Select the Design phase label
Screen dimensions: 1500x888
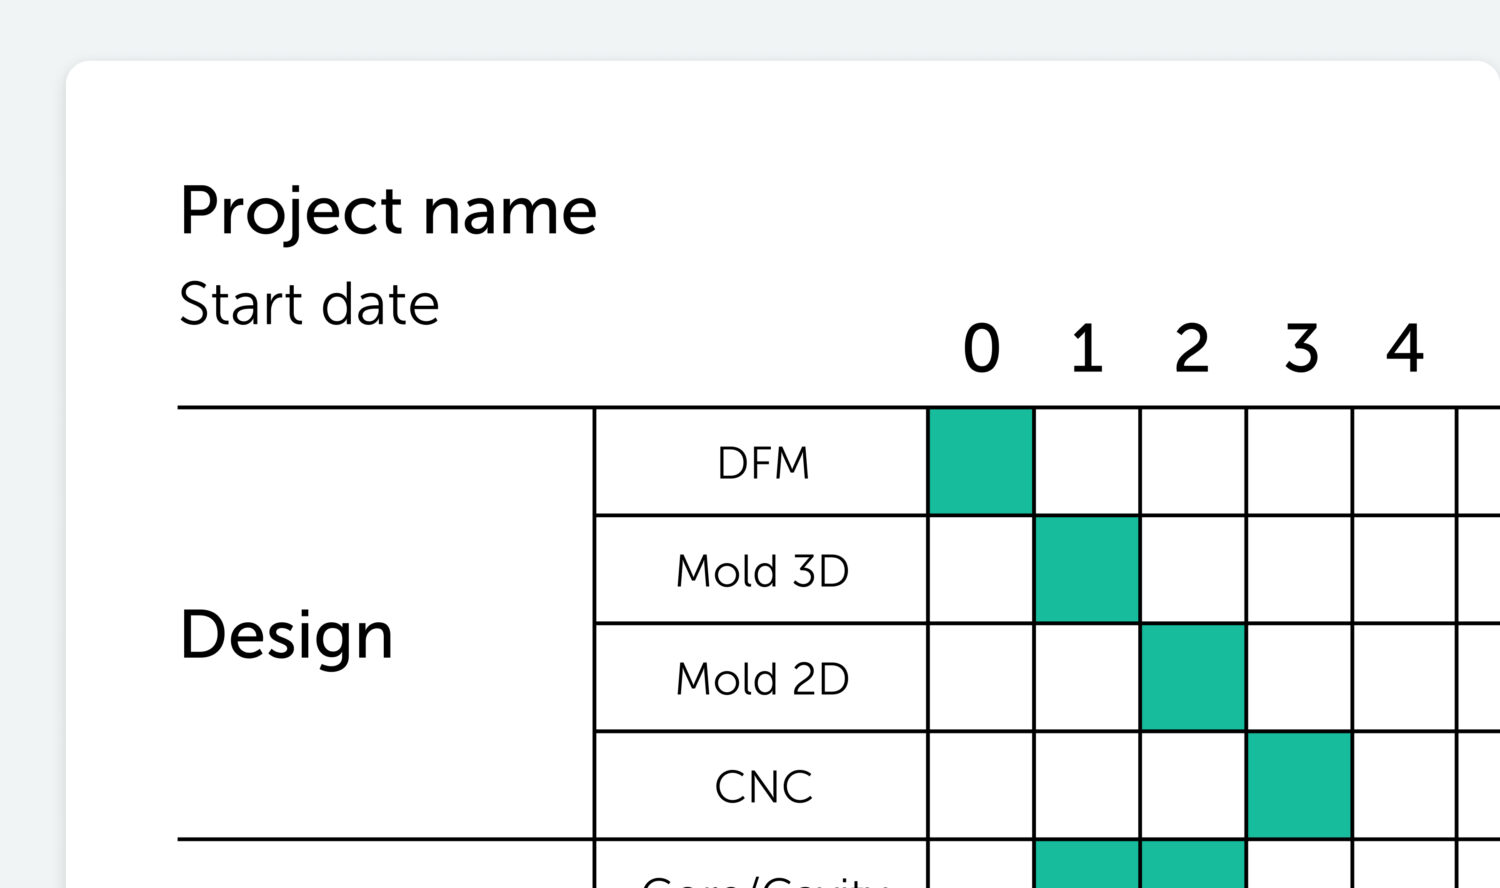coord(287,635)
